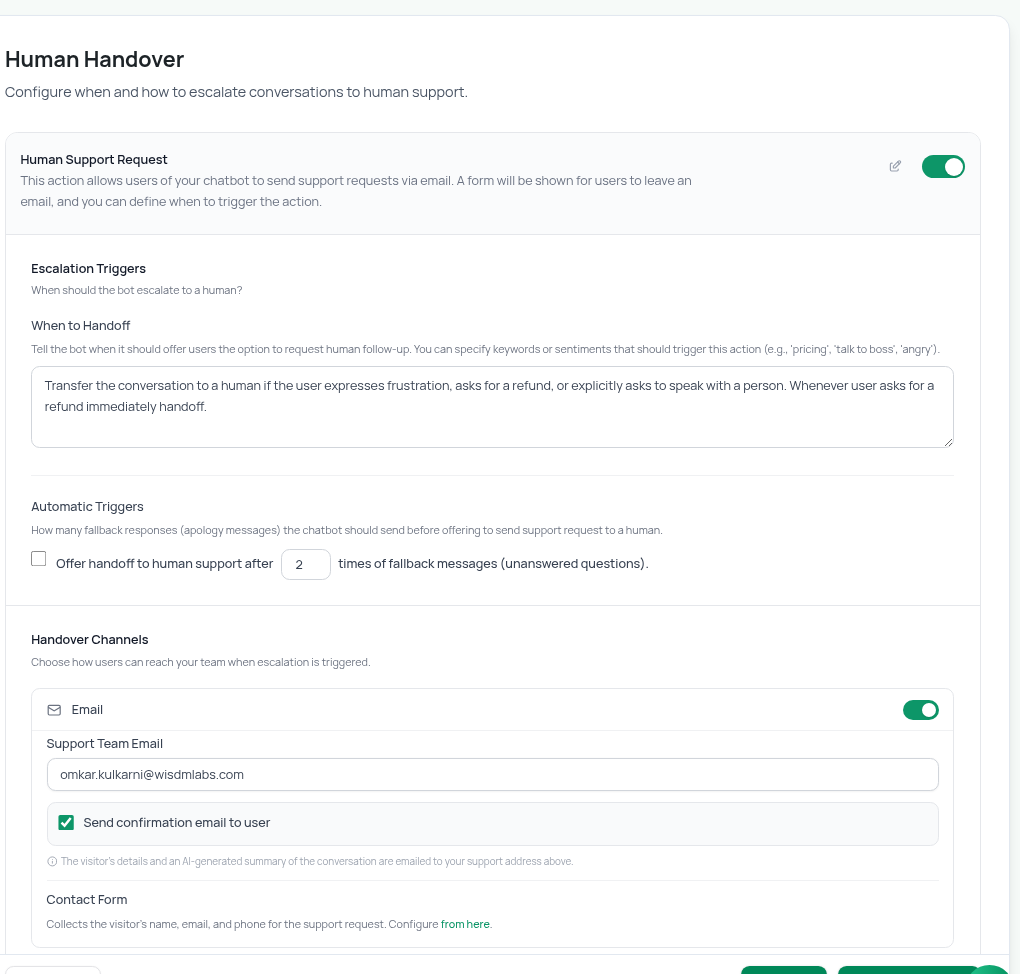Screen dimensions: 1020x974
Task: Click the When to Handoff label
Action: 81,326
